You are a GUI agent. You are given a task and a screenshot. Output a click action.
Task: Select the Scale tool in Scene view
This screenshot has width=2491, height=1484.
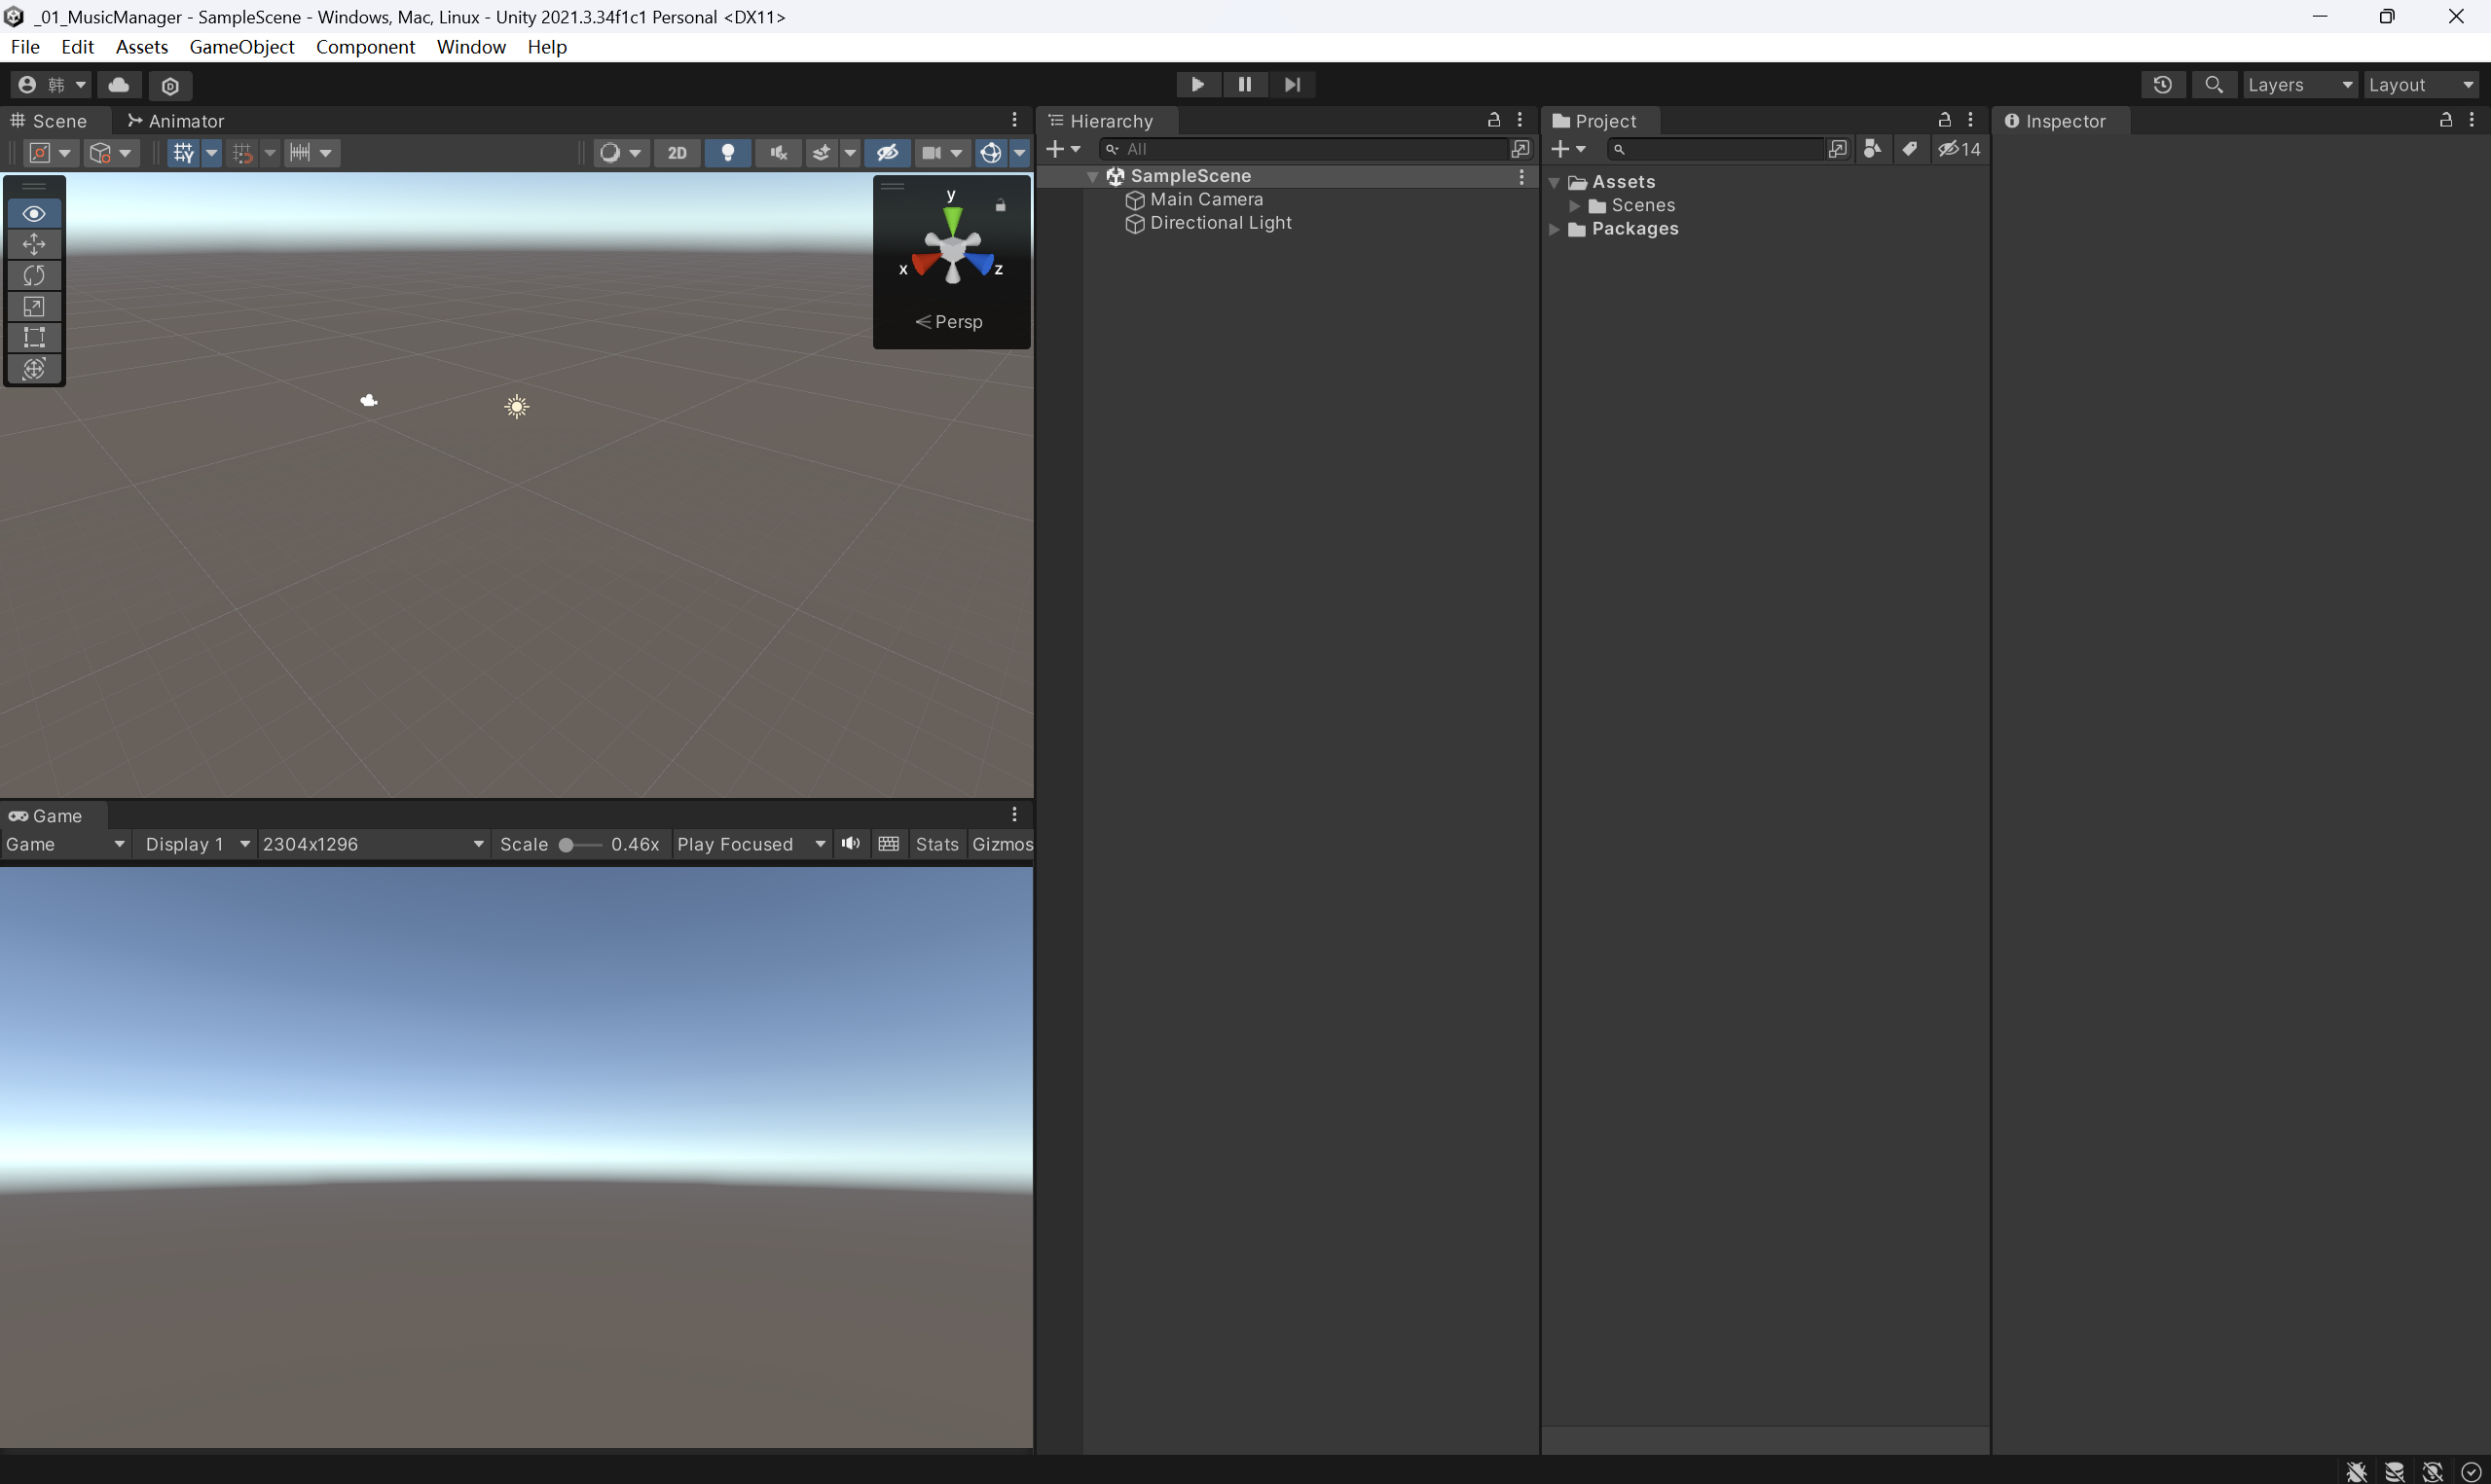(x=34, y=306)
